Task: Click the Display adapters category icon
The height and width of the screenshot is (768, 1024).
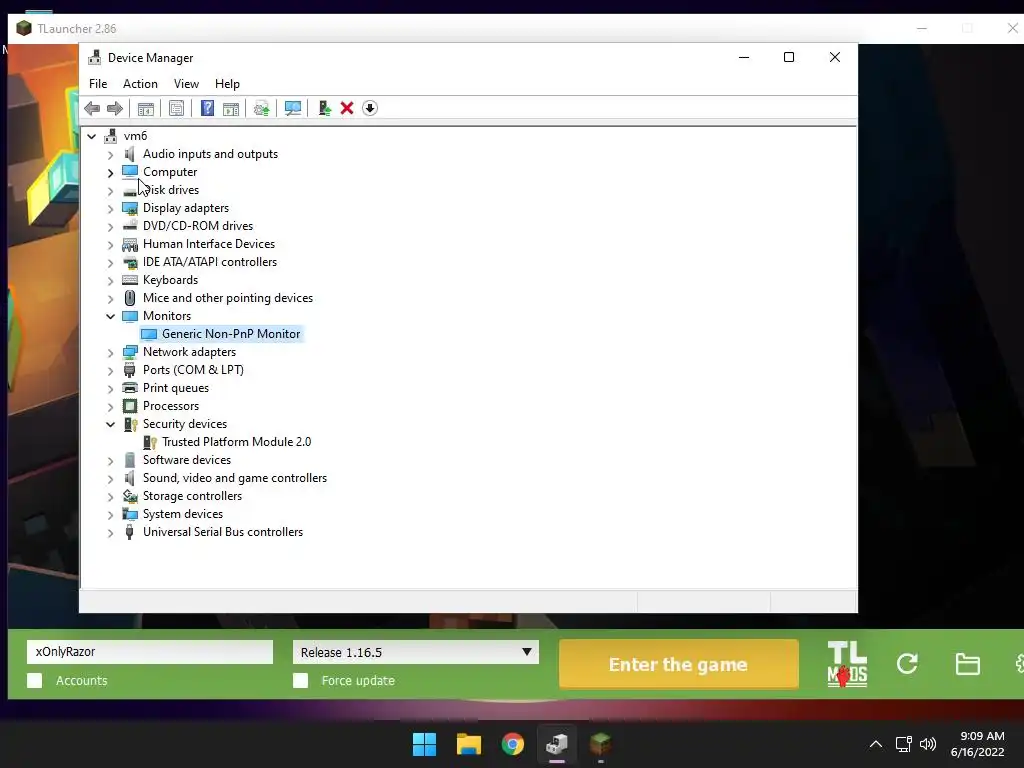Action: click(x=130, y=208)
